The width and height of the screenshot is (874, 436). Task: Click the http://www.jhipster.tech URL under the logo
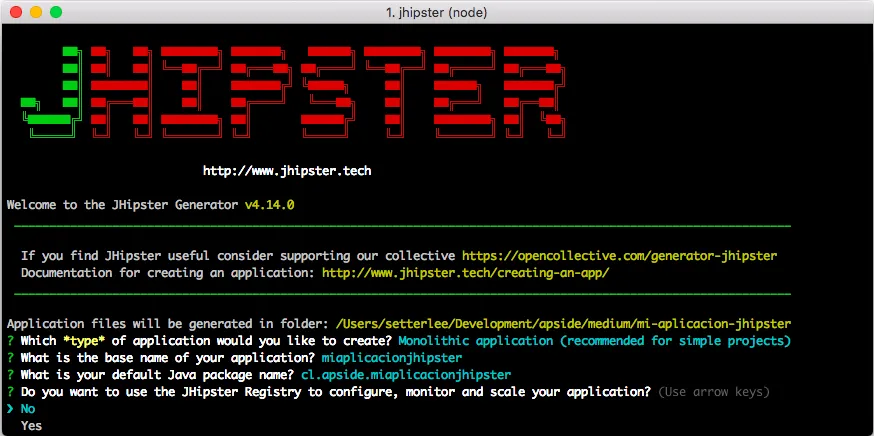(x=287, y=171)
